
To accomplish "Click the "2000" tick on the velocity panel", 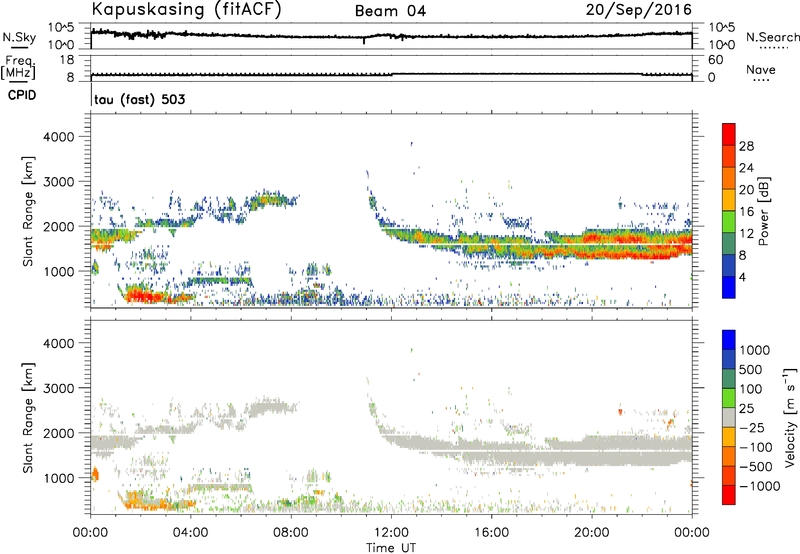I will [58, 433].
